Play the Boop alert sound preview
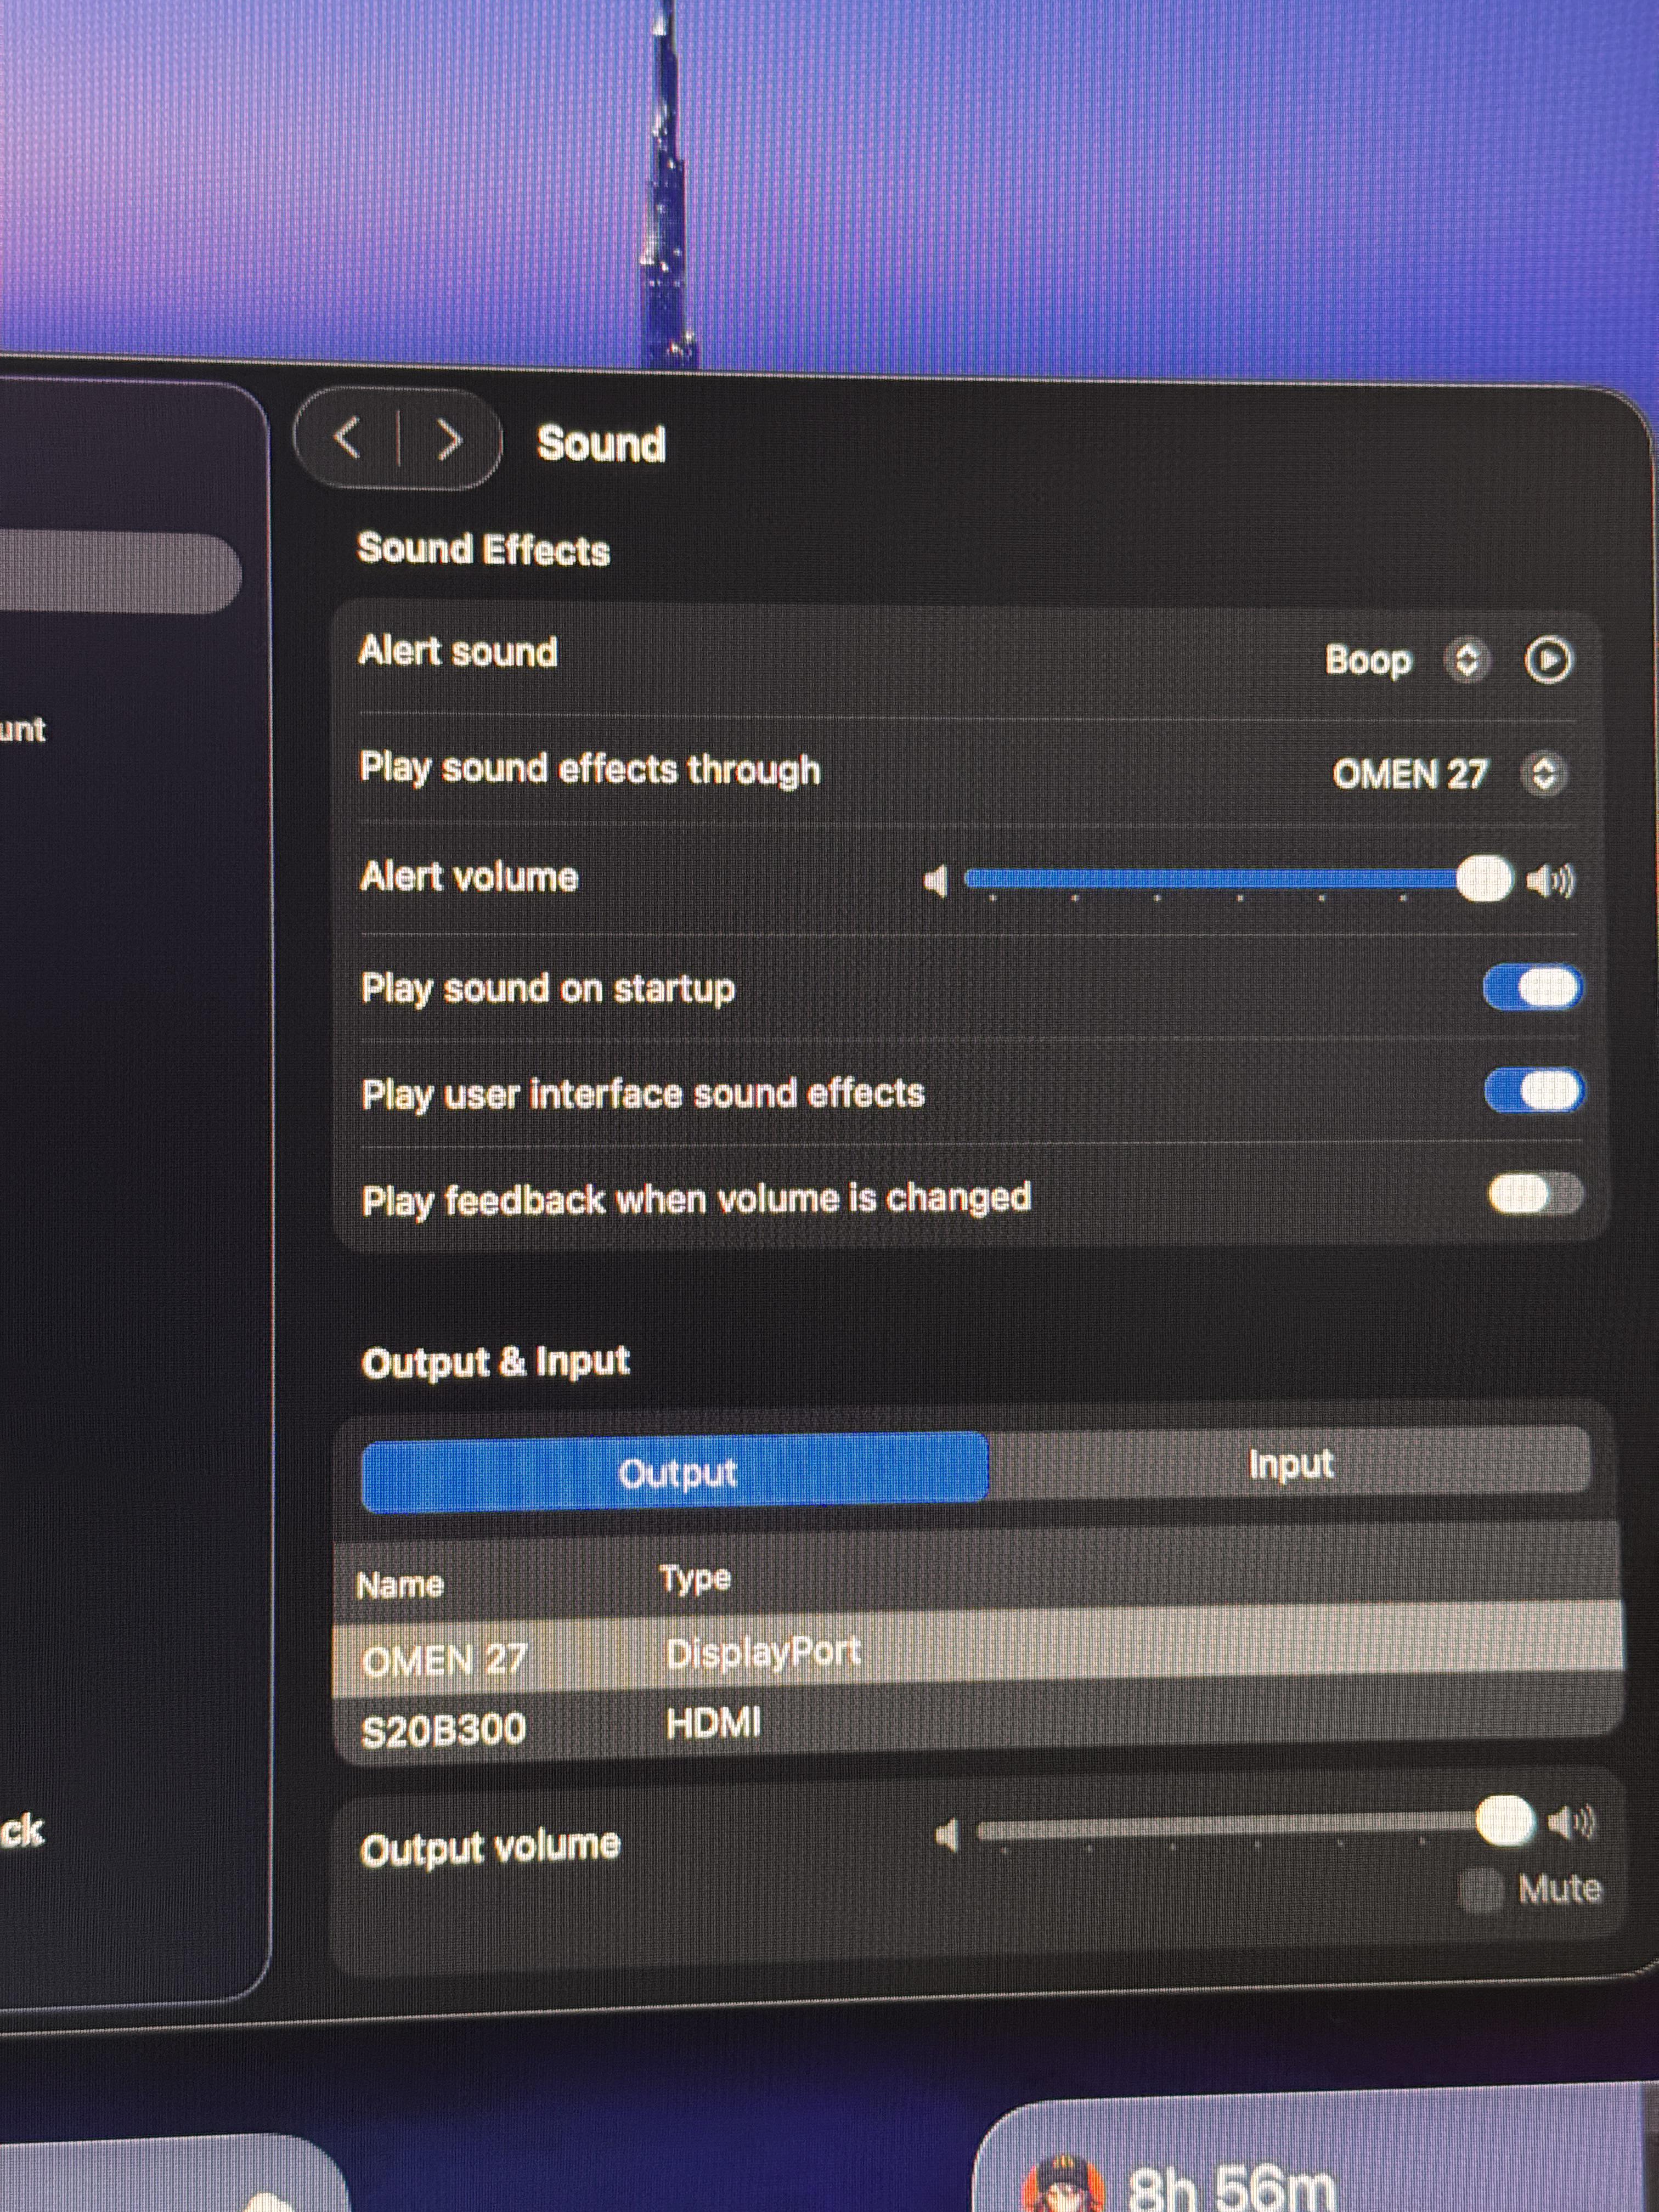Screen dimensions: 1659x2212 1548,660
